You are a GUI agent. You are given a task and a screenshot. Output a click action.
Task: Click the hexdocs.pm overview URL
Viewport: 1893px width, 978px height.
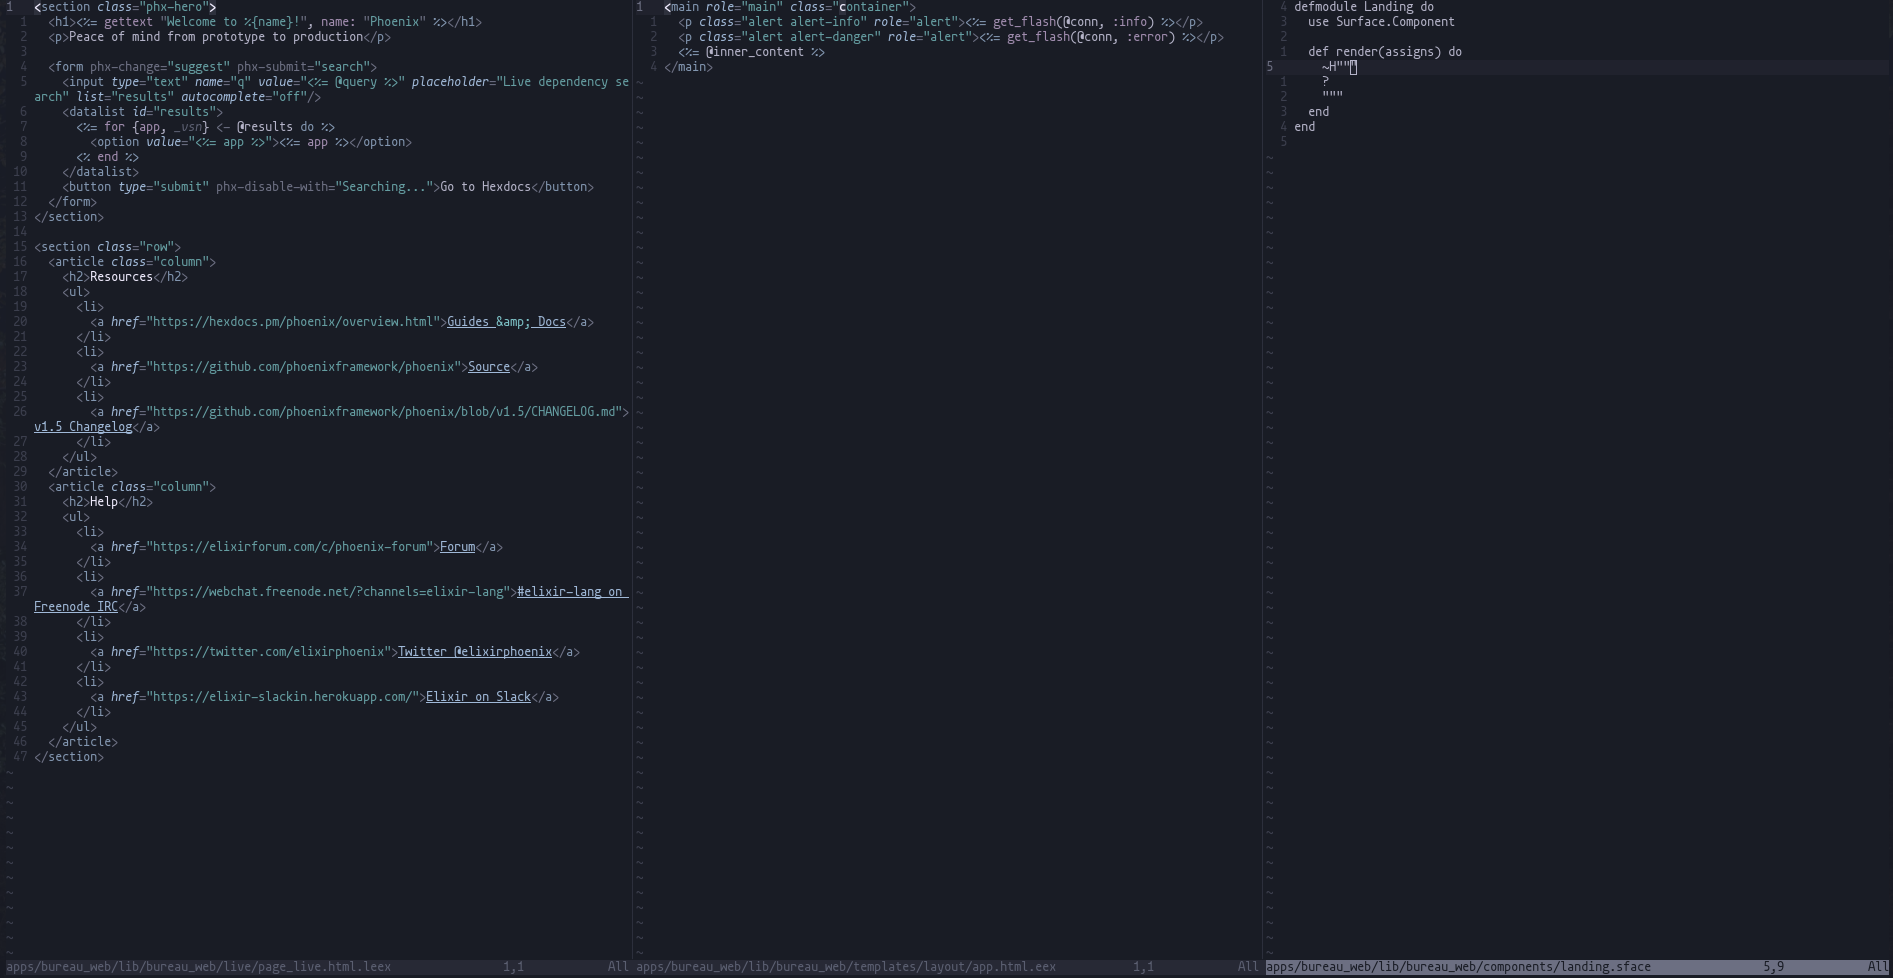tap(293, 322)
